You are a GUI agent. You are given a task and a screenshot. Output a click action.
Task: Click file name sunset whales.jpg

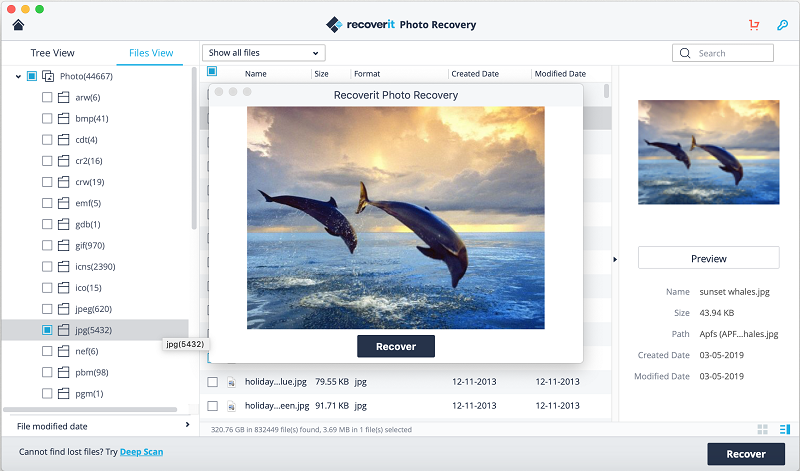point(734,292)
